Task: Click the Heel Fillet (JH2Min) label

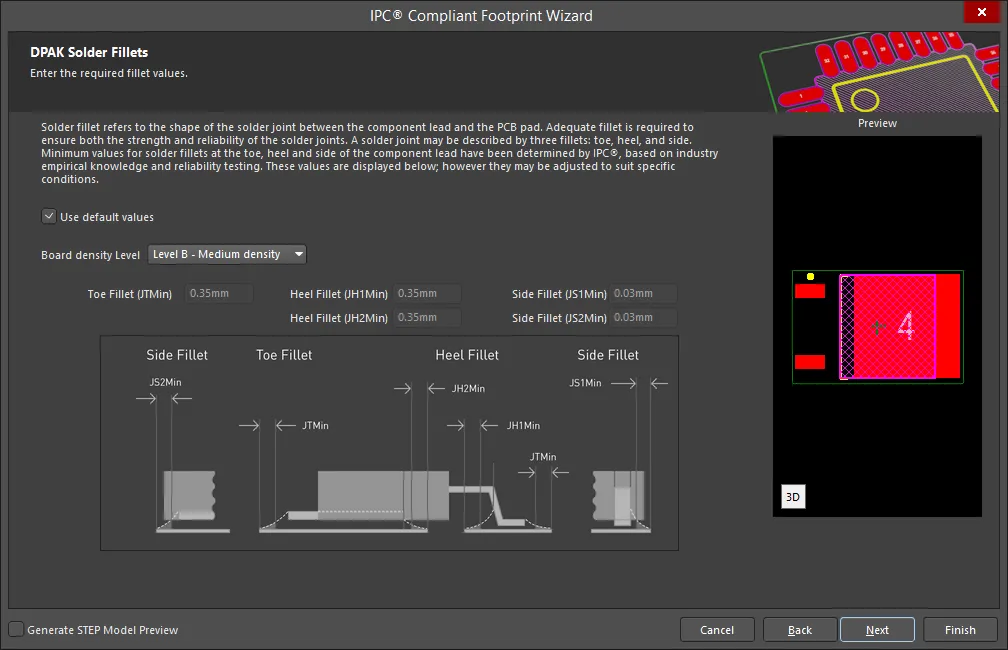Action: pyautogui.click(x=339, y=318)
